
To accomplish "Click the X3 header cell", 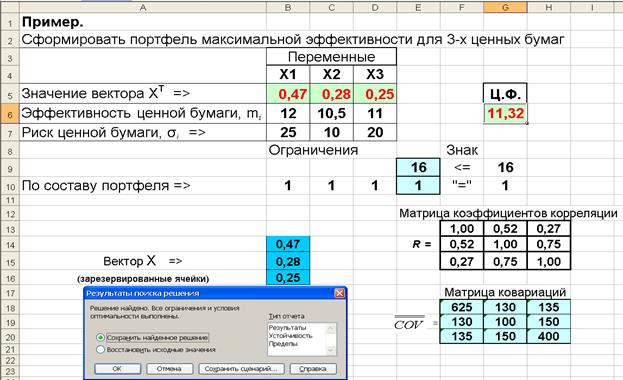I will (x=375, y=74).
